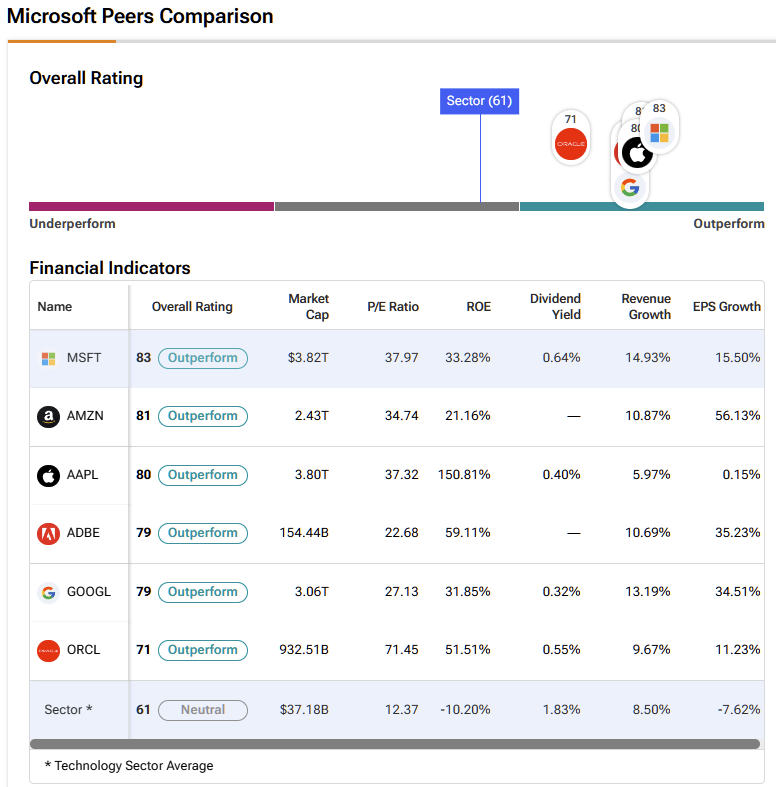The height and width of the screenshot is (787, 776).
Task: Click the Overall Rating column header
Action: tap(192, 306)
